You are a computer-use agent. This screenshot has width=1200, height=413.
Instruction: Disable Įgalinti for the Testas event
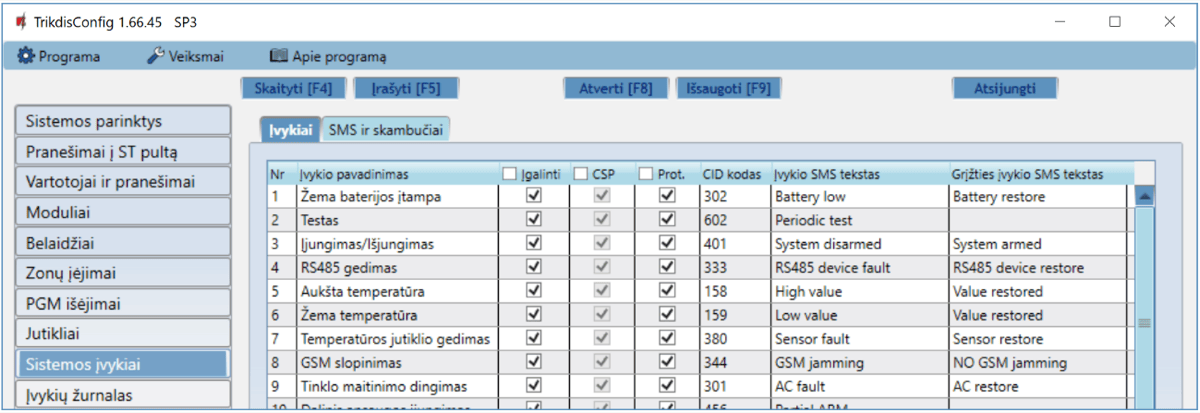tap(533, 220)
